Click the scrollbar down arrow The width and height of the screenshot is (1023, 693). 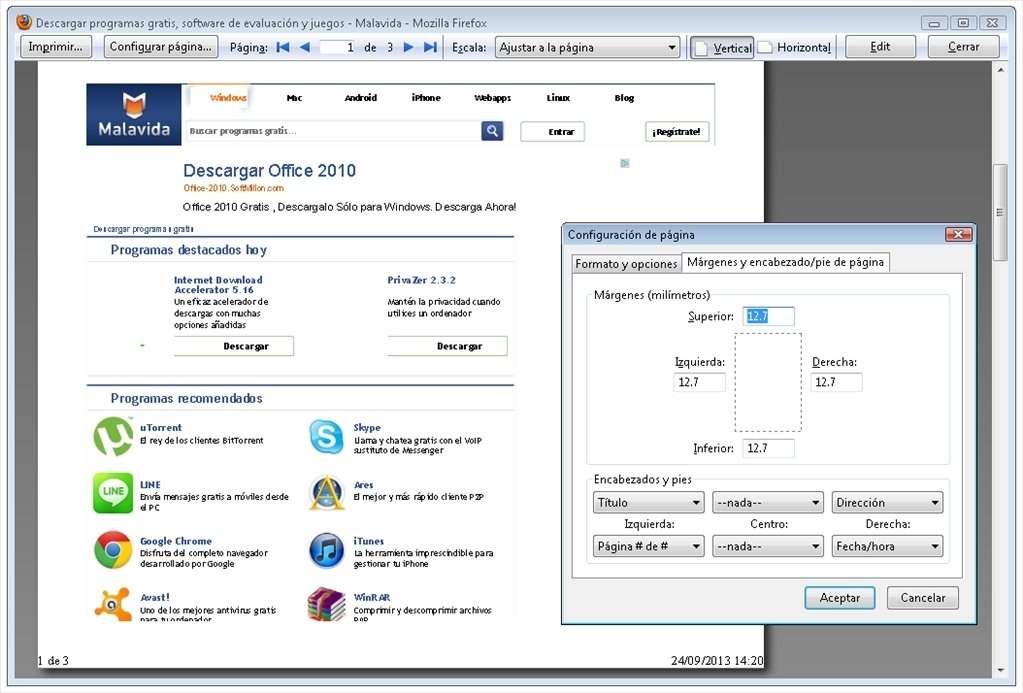[x=1001, y=670]
